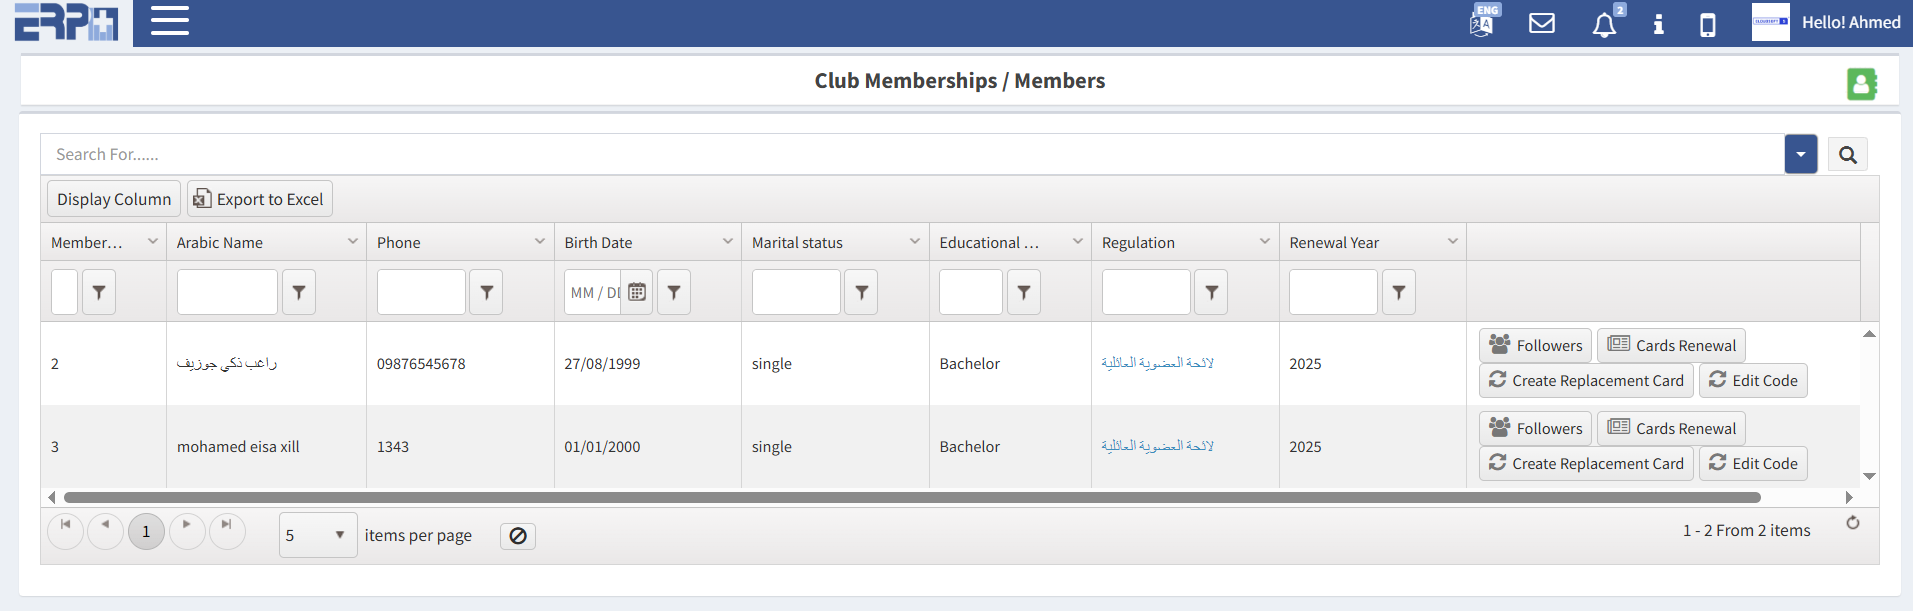Expand the search options dropdown arrow

tap(1800, 155)
